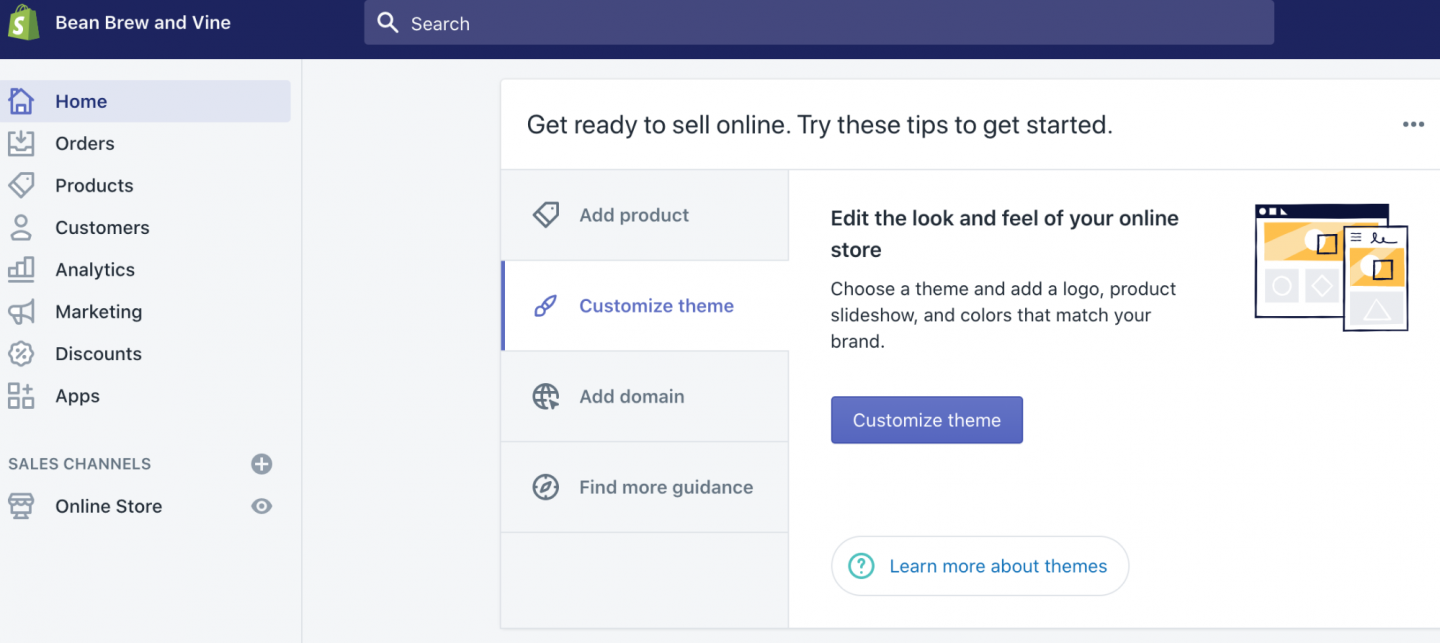Click the theme illustration thumbnail

coord(1331,267)
